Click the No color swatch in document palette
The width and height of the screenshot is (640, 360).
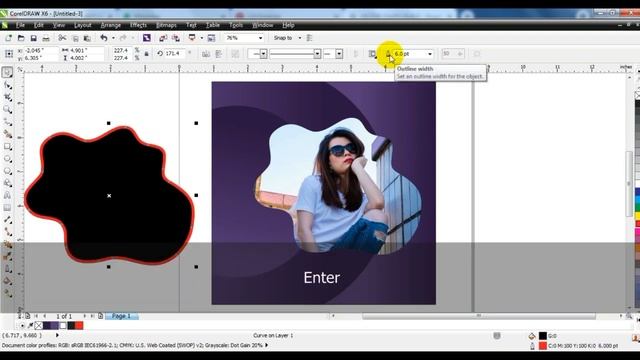tap(38, 325)
